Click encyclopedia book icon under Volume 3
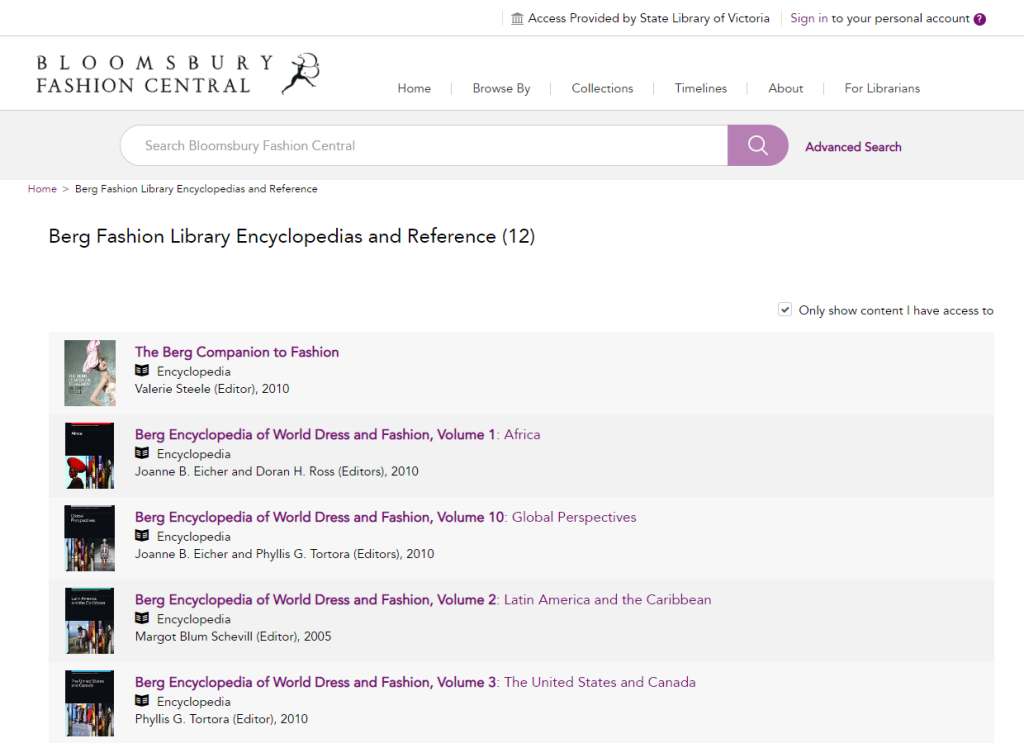1024x743 pixels. [142, 701]
